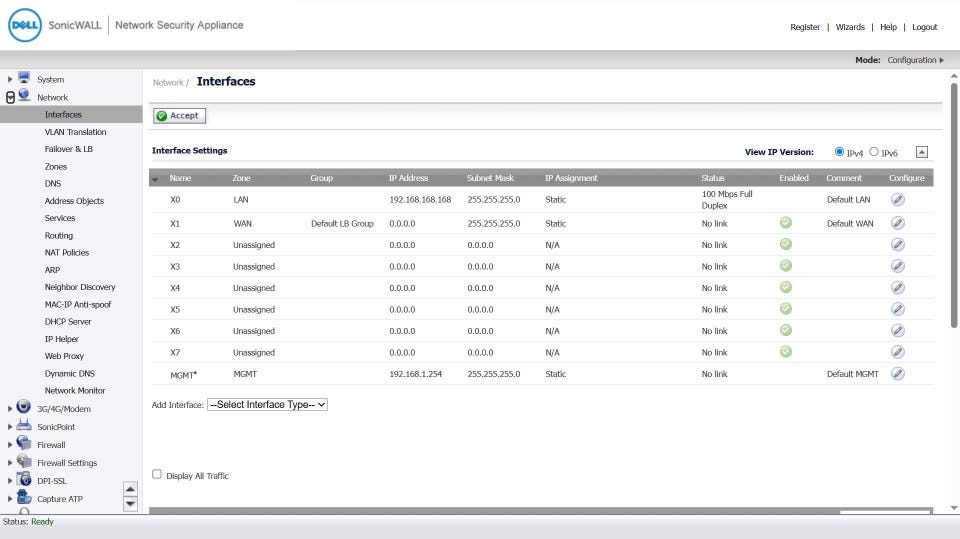Edit interface X4 using the pencil icon
The width and height of the screenshot is (960, 539).
[898, 287]
